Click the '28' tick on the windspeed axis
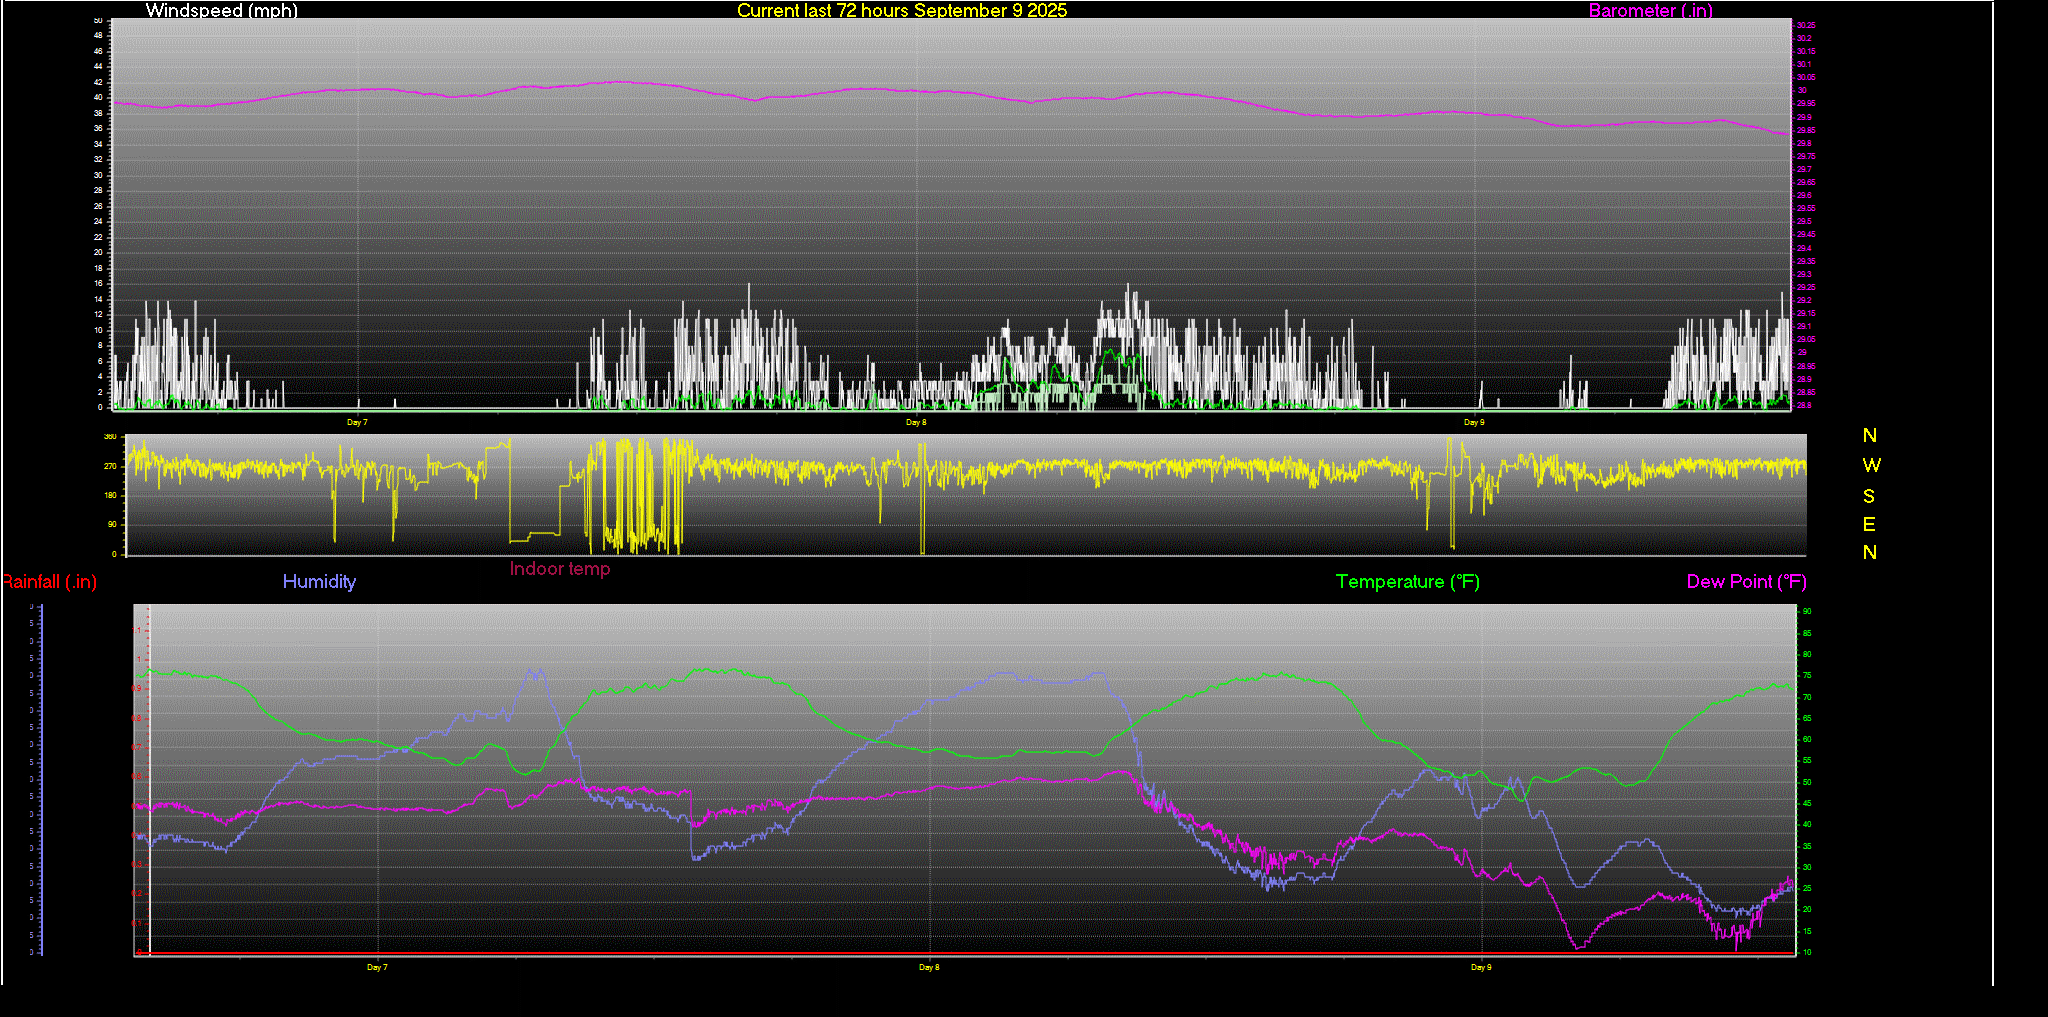Viewport: 2048px width, 1017px height. [x=98, y=190]
